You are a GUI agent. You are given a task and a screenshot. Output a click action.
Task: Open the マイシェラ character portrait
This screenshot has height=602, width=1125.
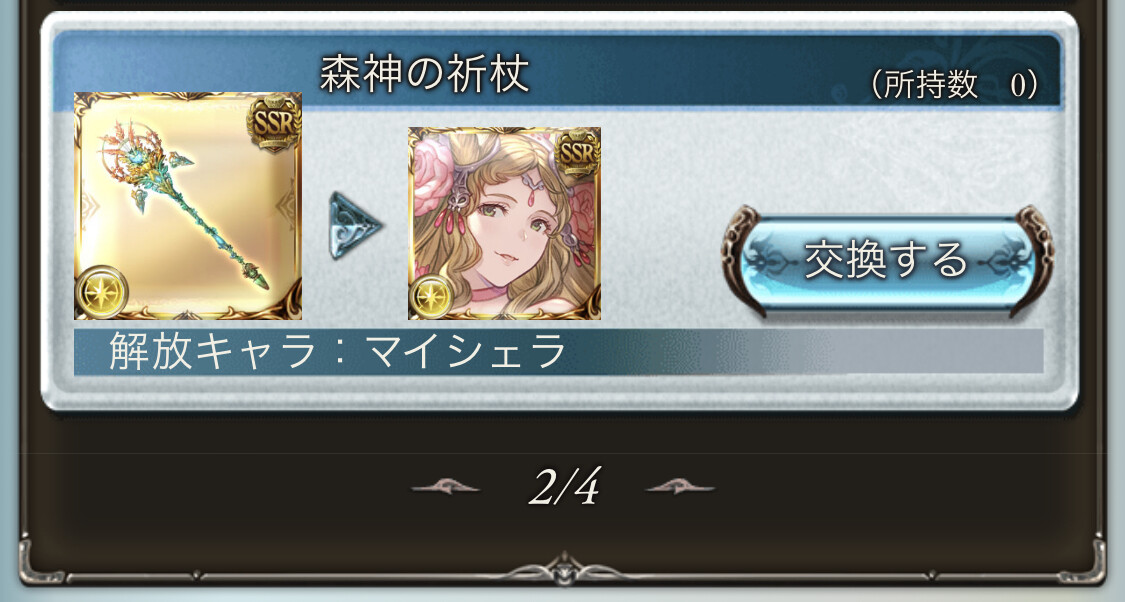tap(504, 224)
